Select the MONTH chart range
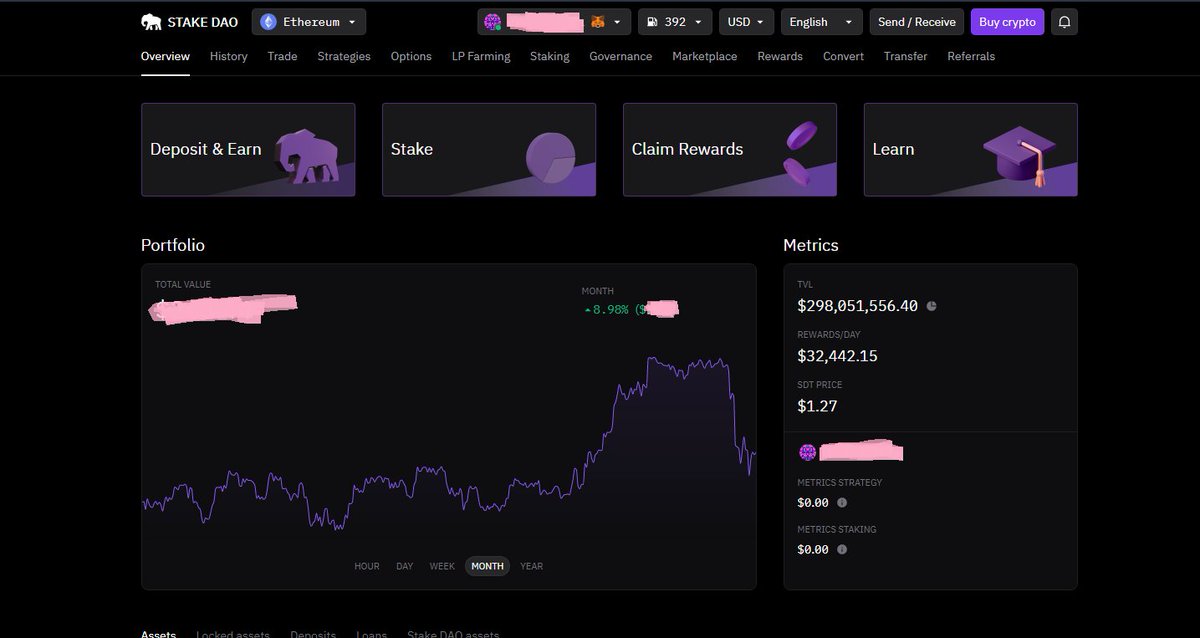The image size is (1200, 638). [487, 566]
